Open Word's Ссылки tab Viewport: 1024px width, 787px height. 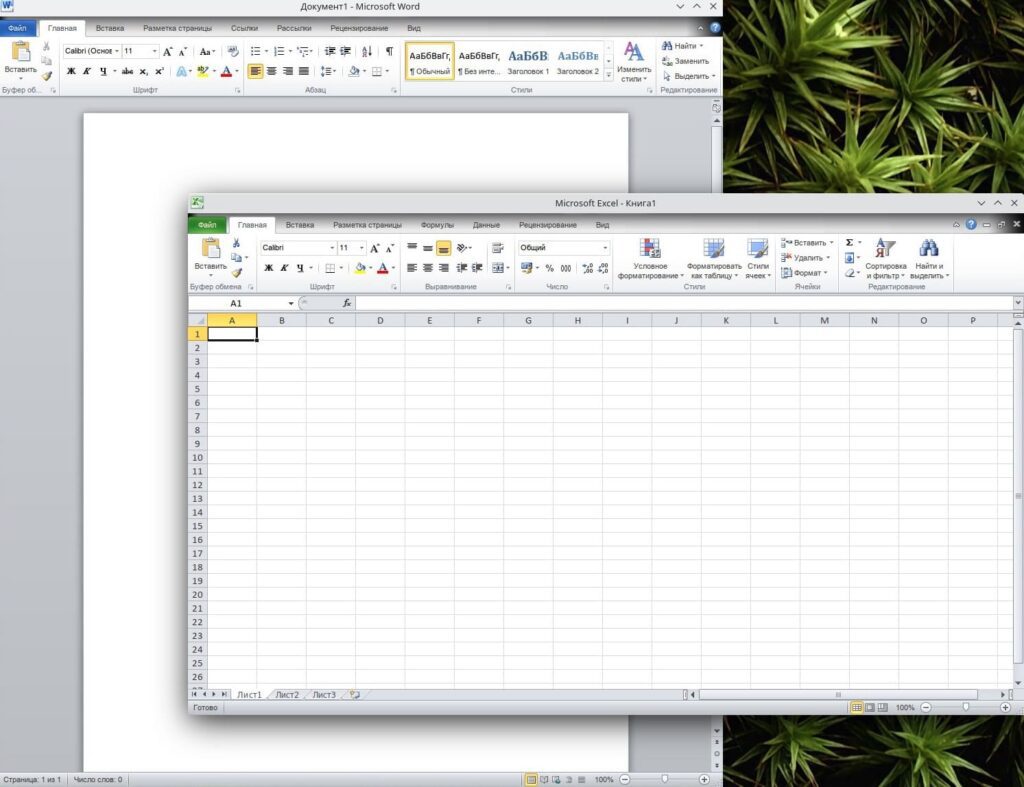point(244,28)
